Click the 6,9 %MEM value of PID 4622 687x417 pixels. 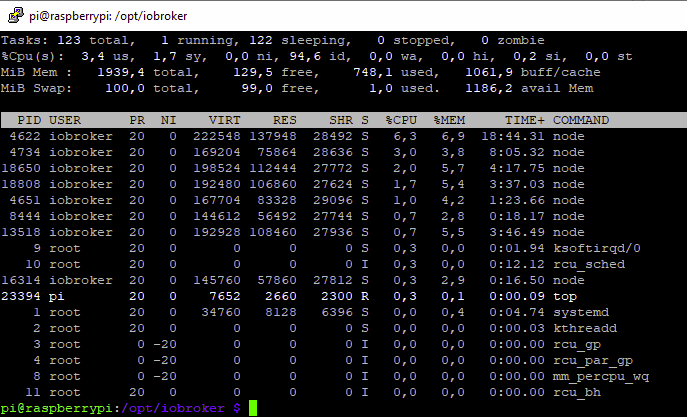[x=453, y=136]
